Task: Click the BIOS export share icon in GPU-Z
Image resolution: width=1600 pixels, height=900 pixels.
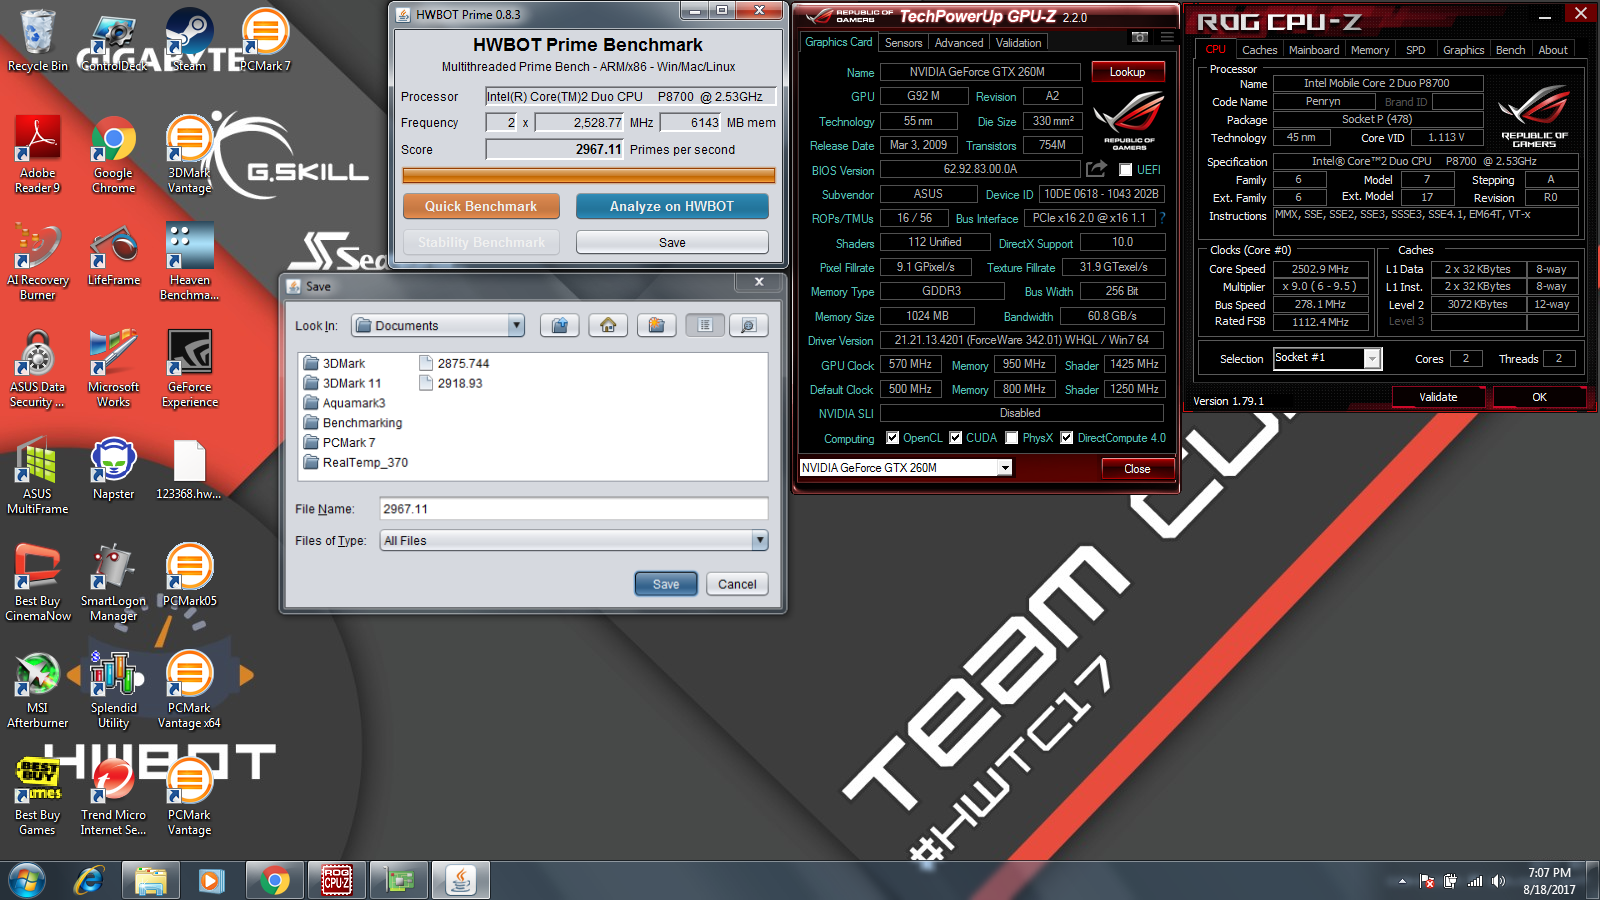Action: [1097, 169]
